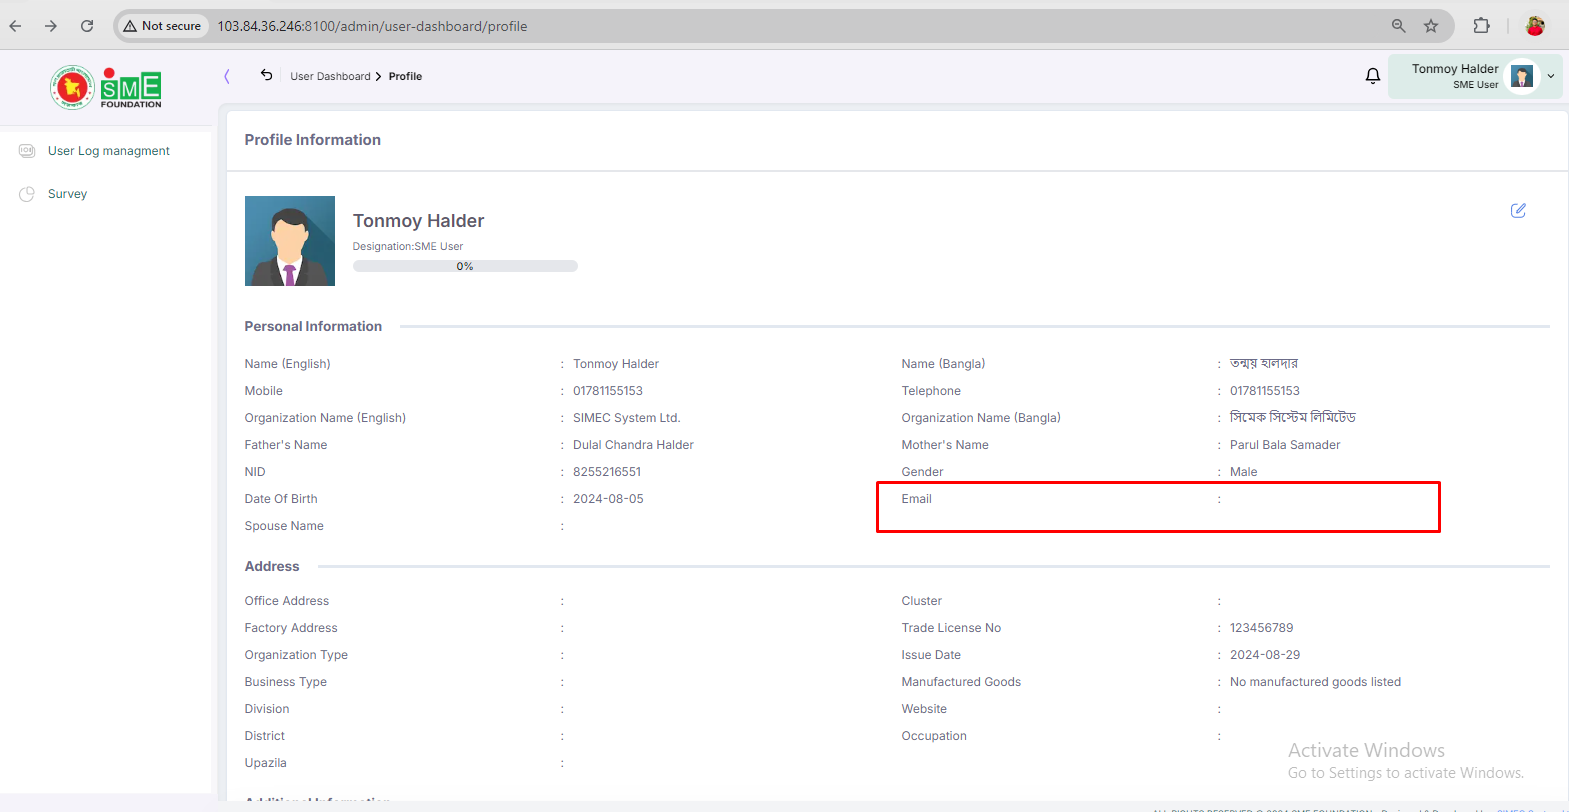Select the Trade License No 123456789
Viewport: 1569px width, 812px height.
pos(1261,628)
